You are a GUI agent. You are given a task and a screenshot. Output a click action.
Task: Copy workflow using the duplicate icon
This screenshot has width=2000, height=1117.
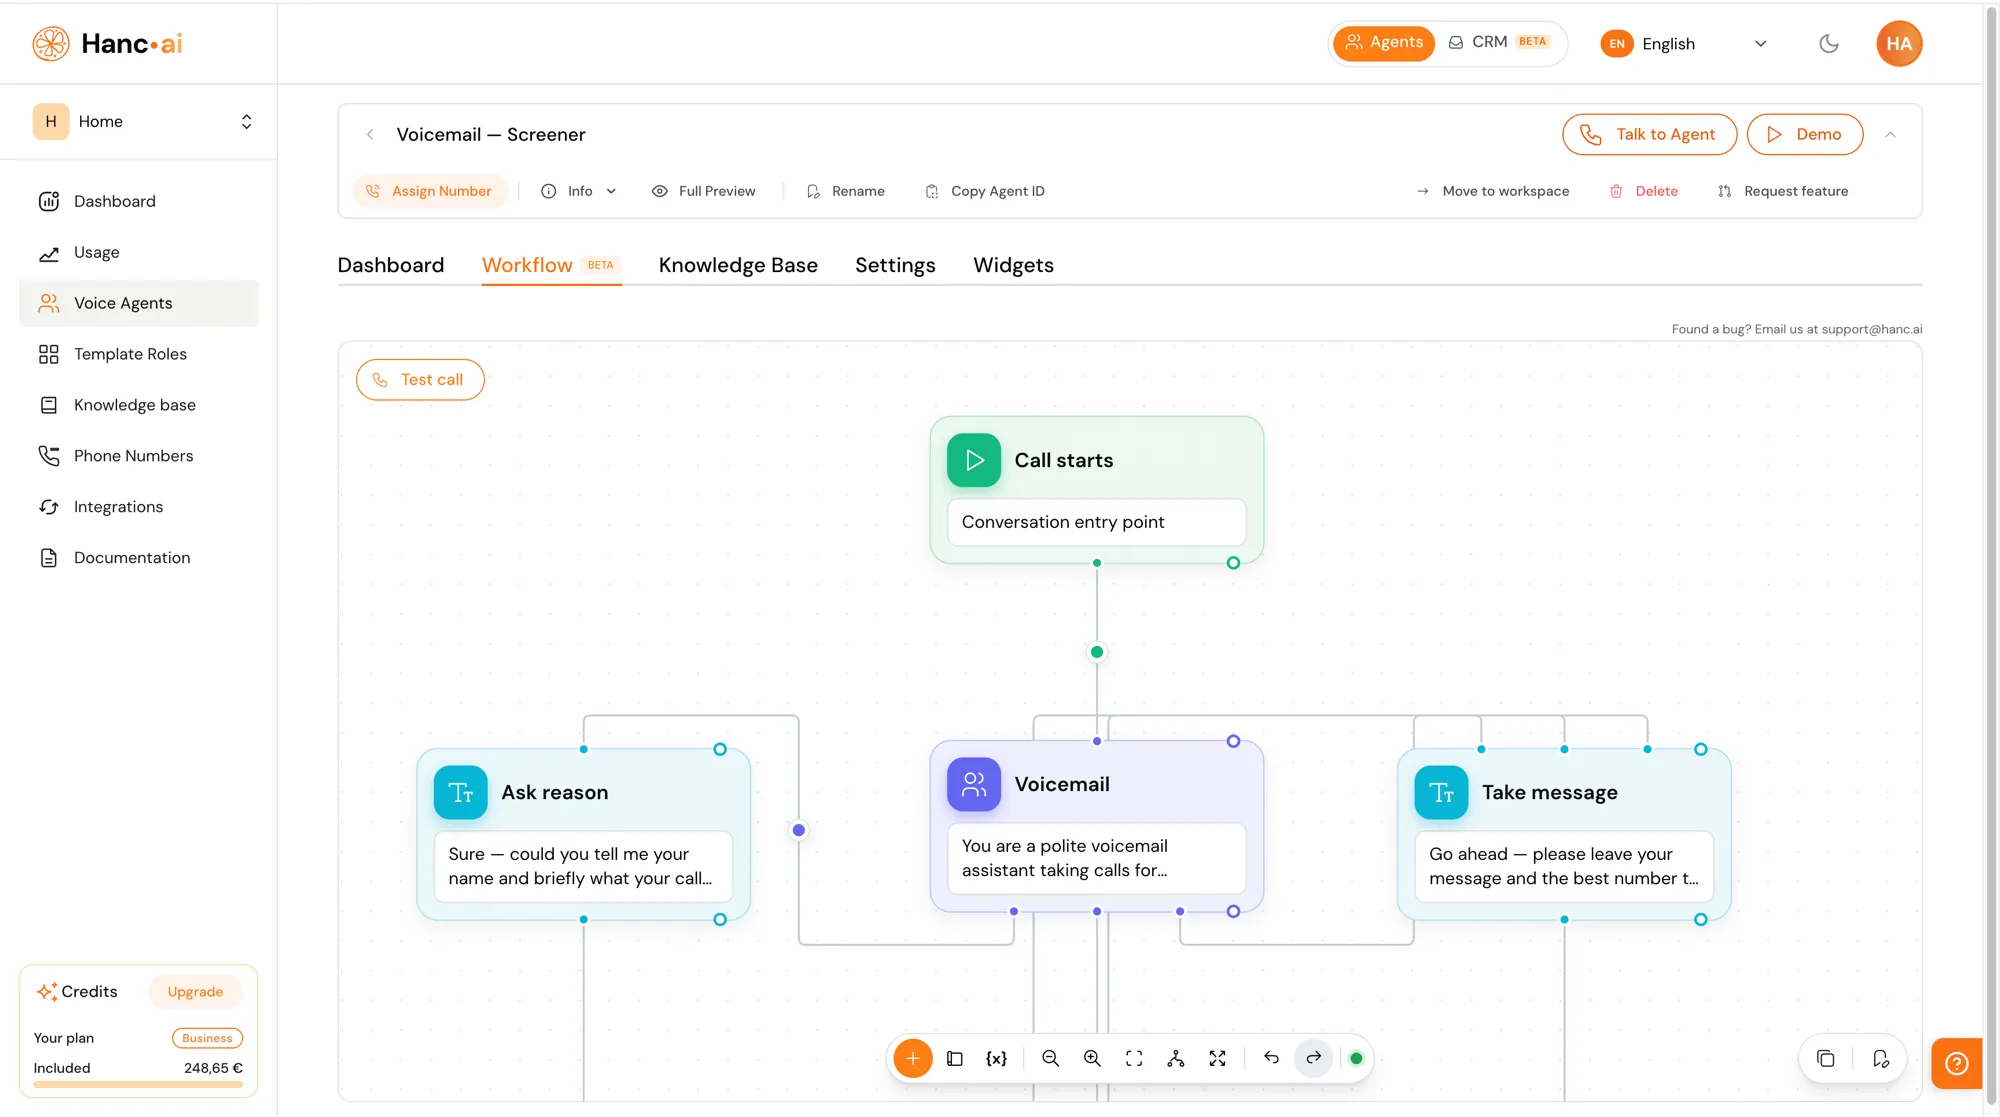coord(1825,1058)
